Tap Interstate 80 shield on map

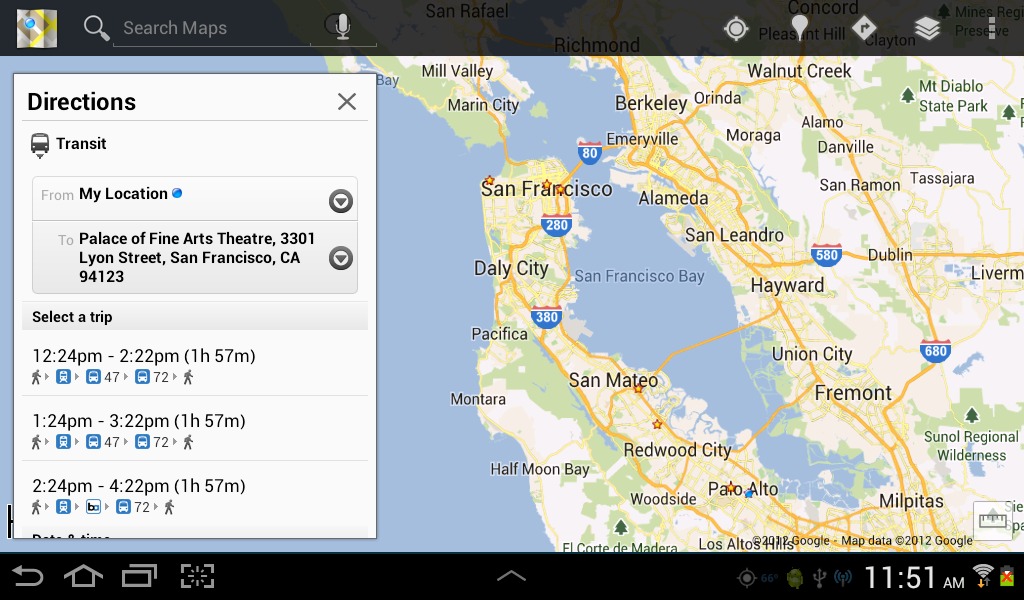point(590,152)
